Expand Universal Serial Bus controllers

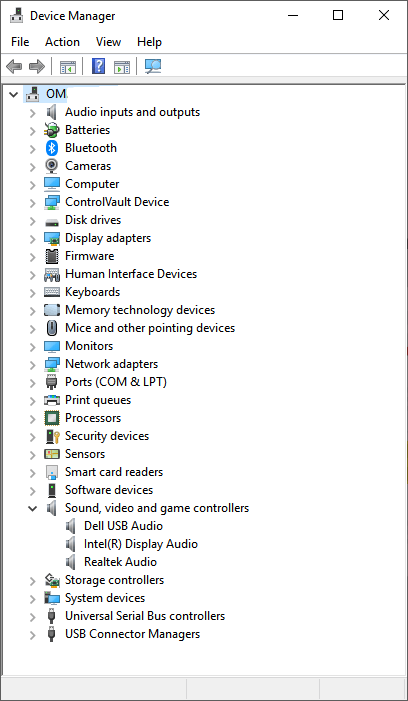click(x=32, y=617)
